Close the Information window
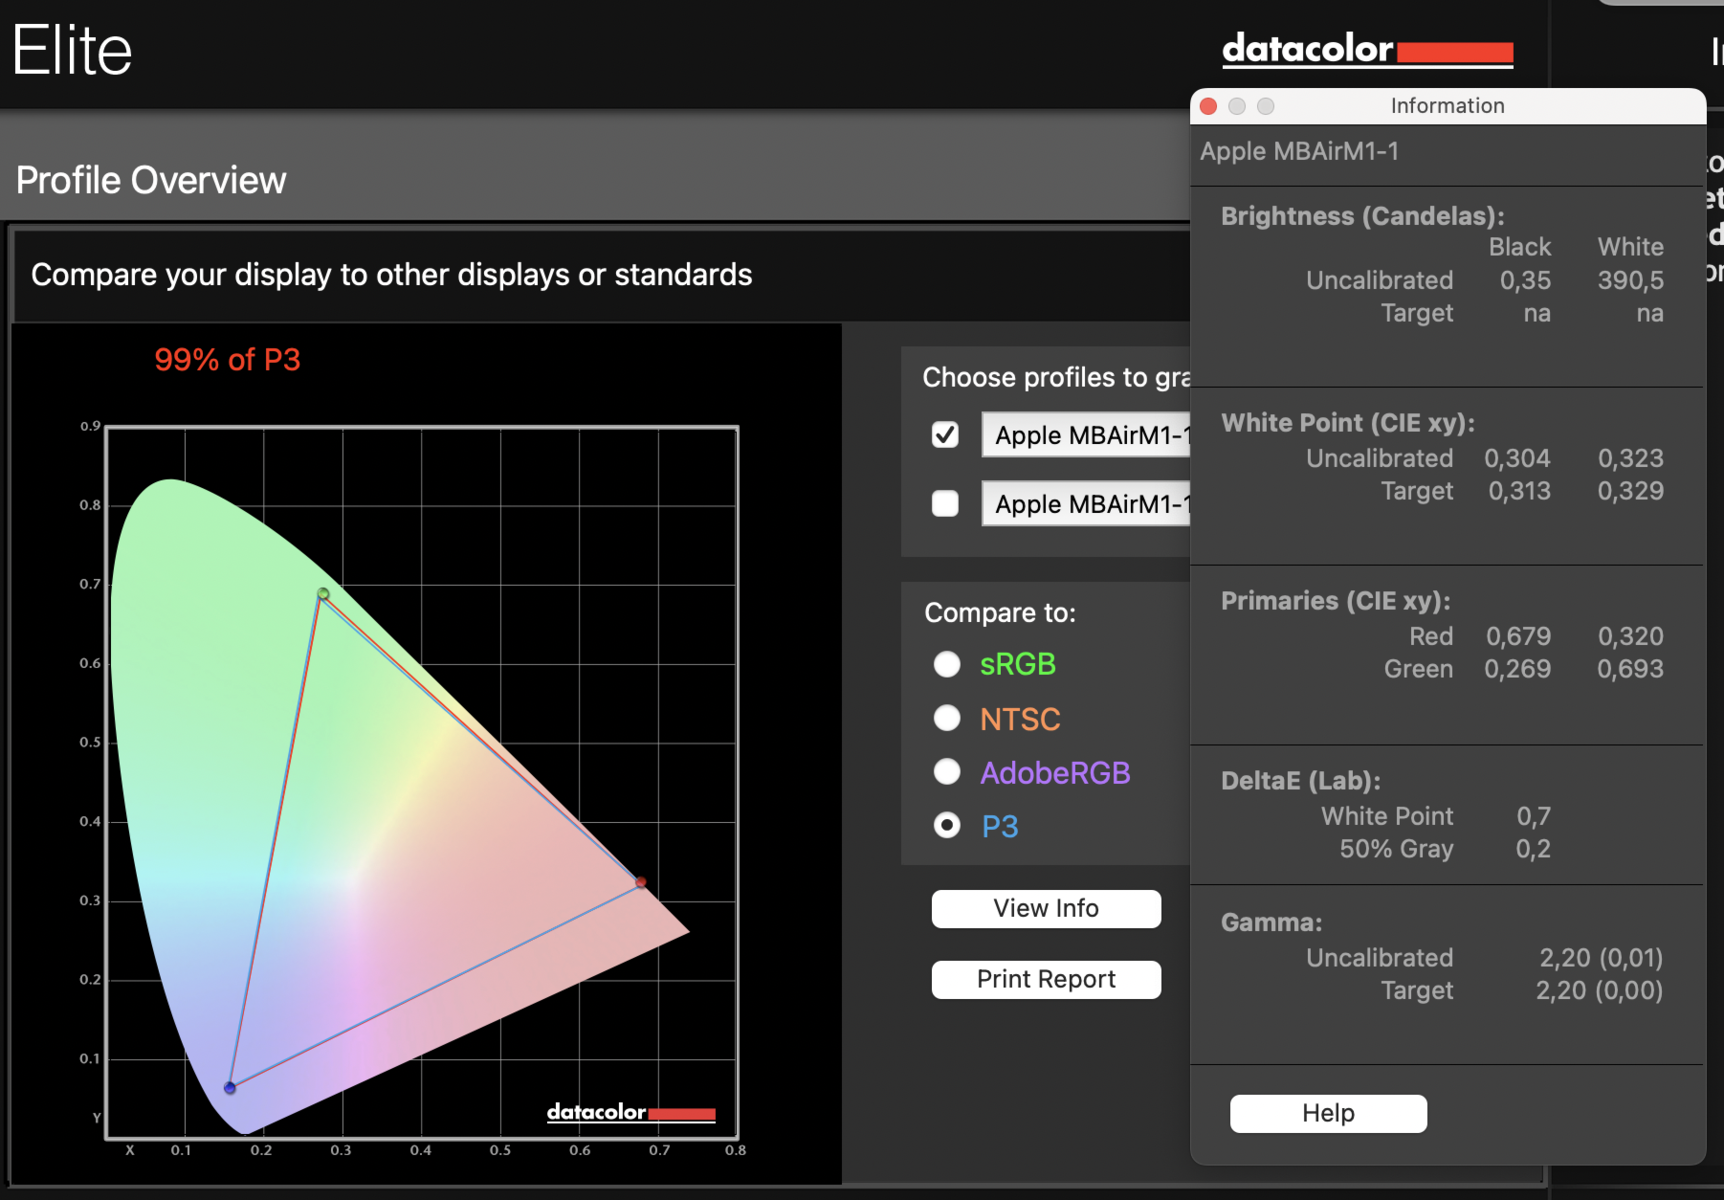This screenshot has height=1200, width=1724. pyautogui.click(x=1208, y=106)
